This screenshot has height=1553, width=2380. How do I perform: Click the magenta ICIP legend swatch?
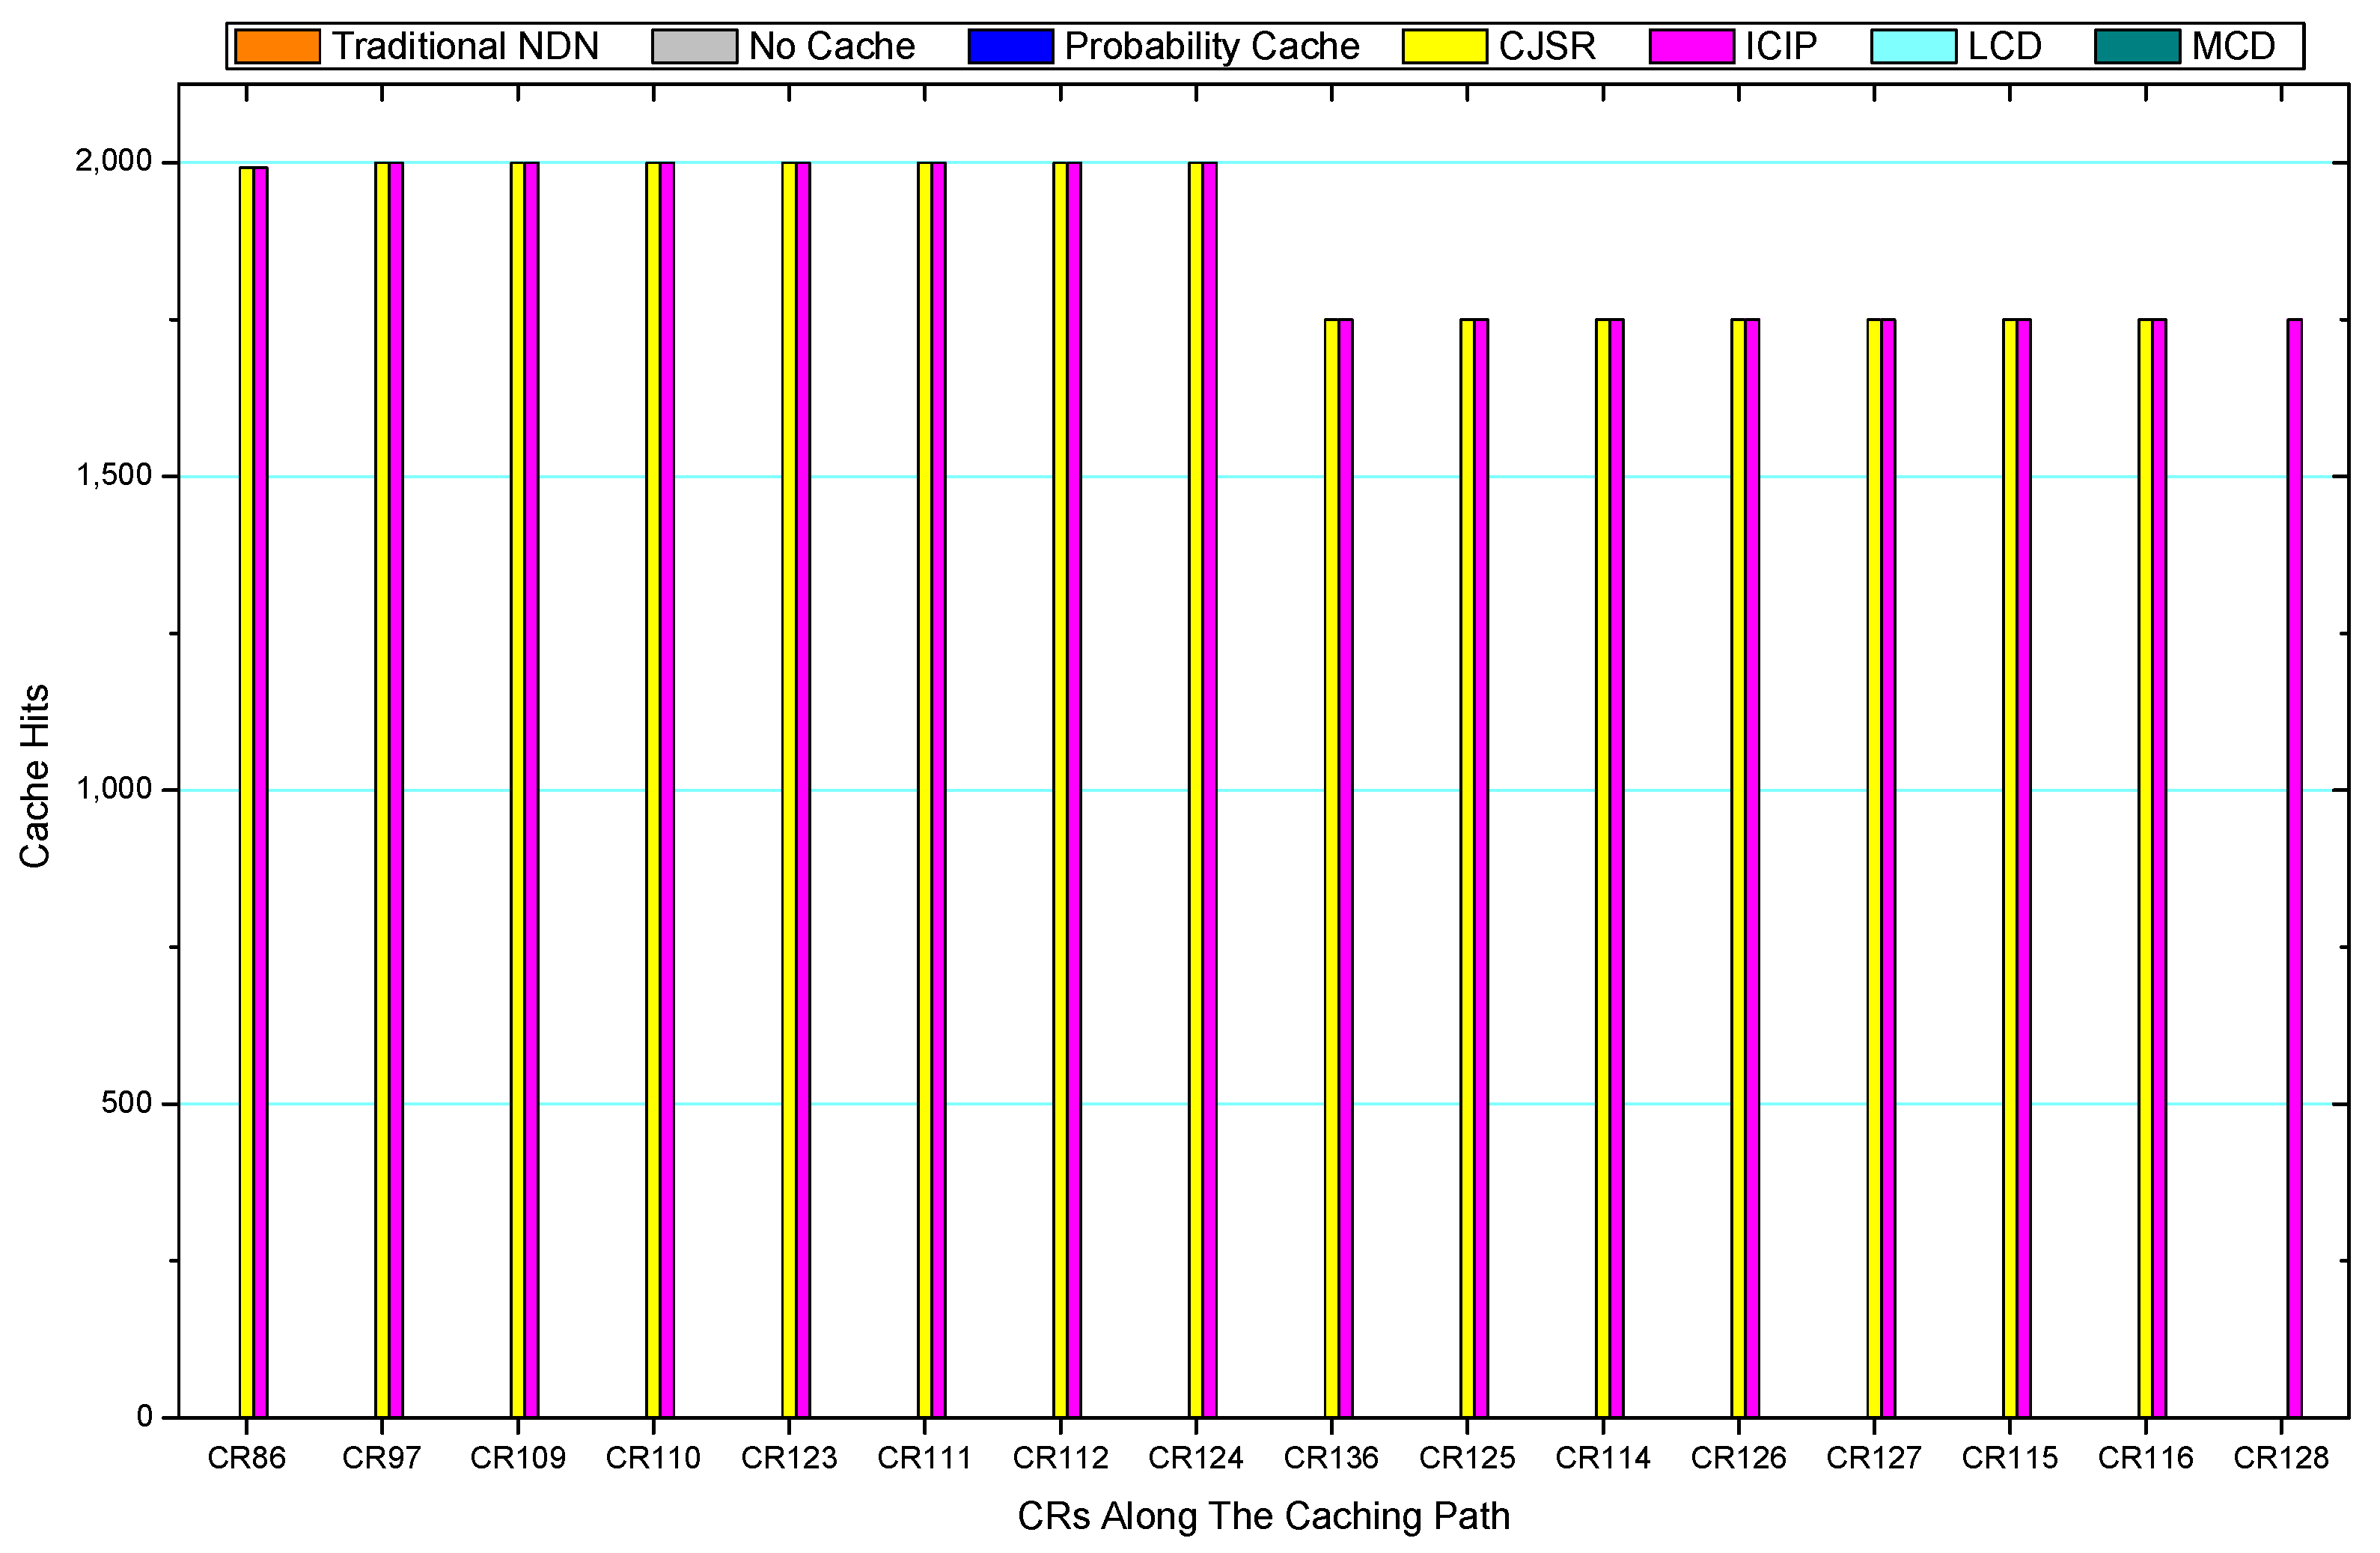point(1692,46)
